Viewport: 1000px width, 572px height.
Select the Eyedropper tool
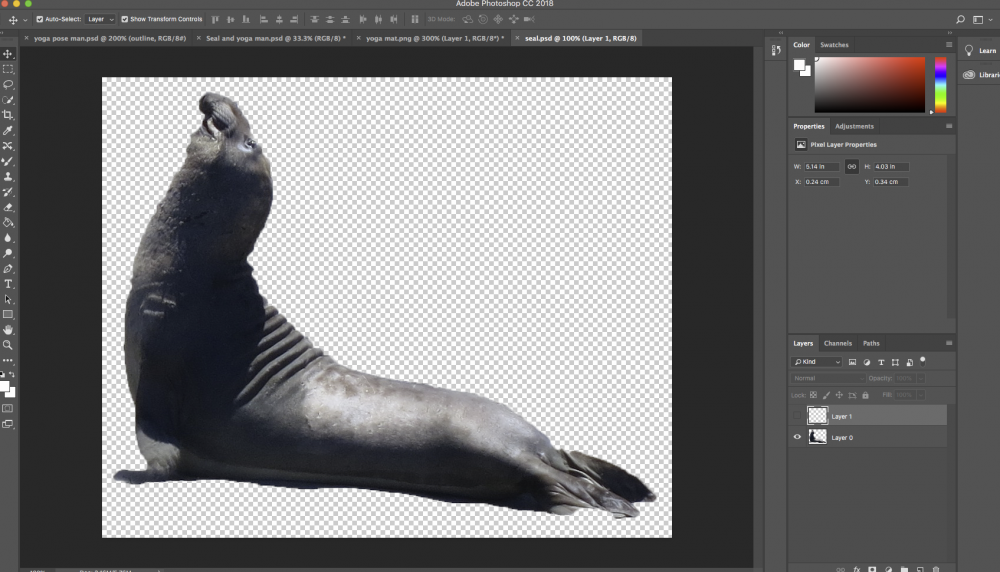8,131
